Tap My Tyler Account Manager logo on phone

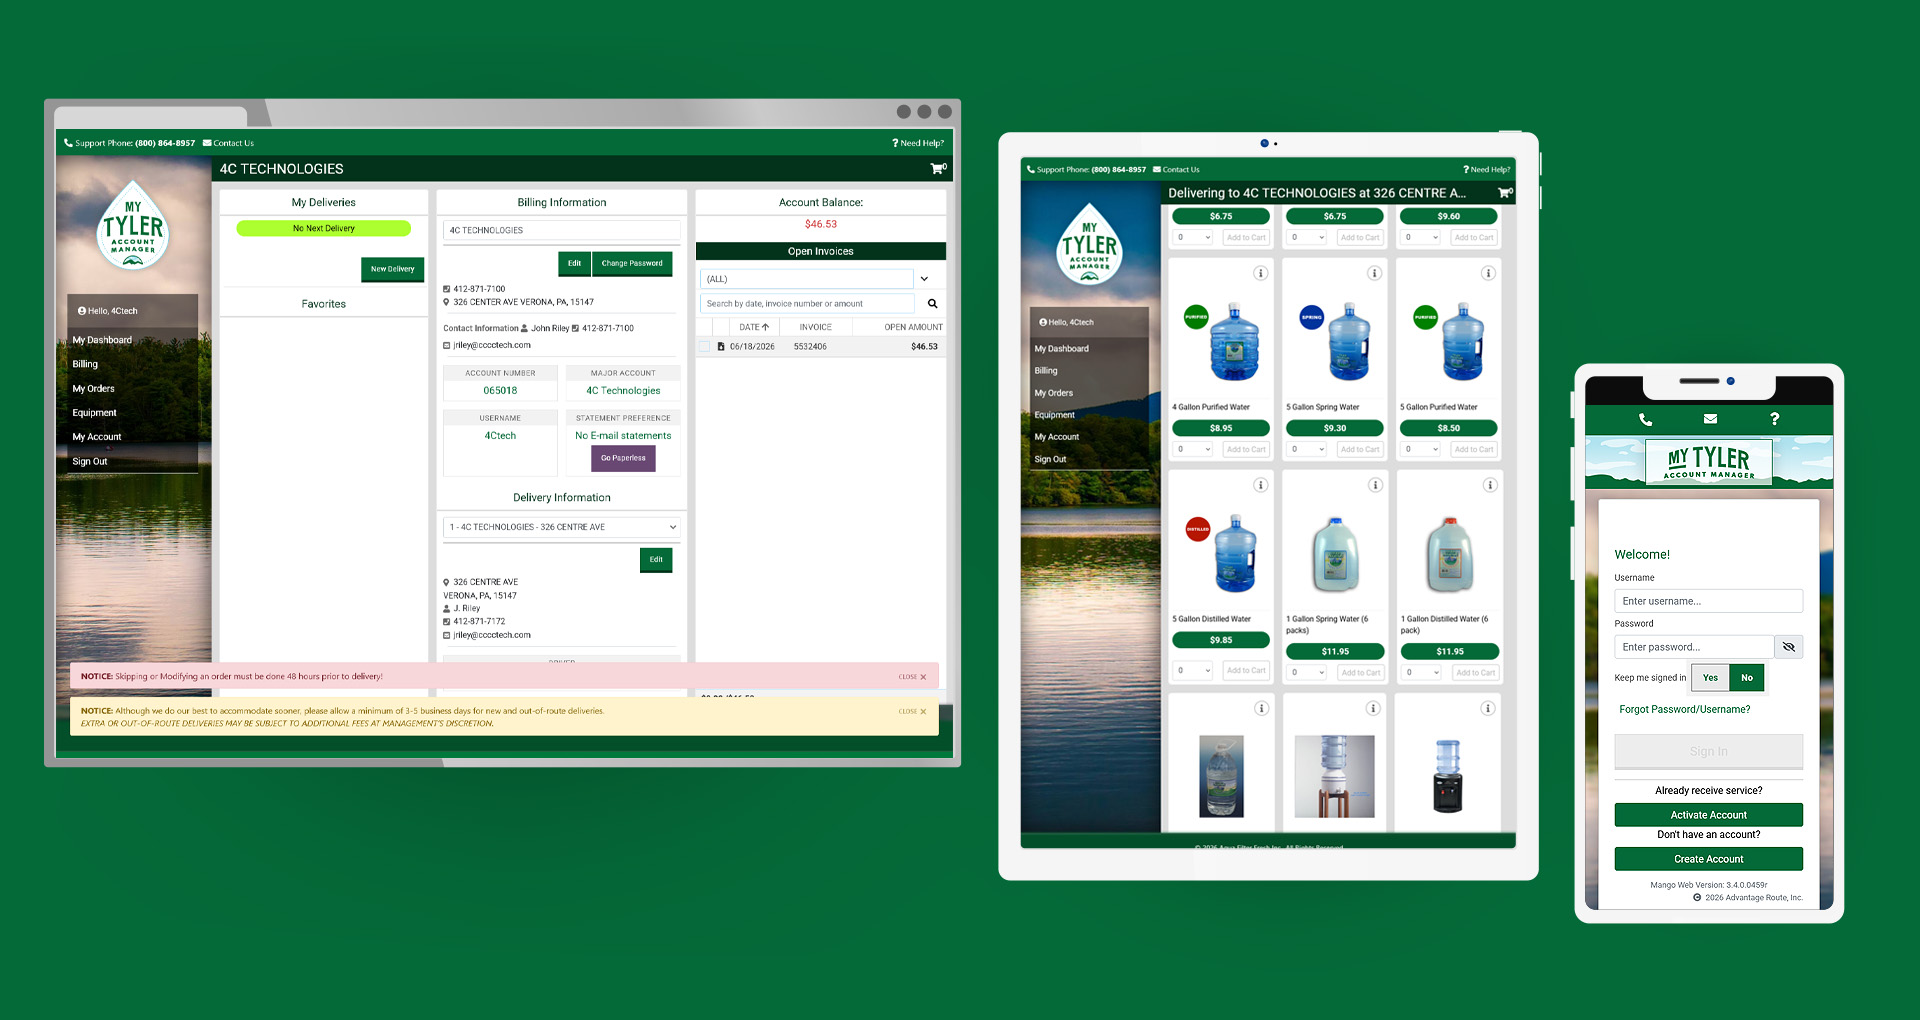(1709, 461)
